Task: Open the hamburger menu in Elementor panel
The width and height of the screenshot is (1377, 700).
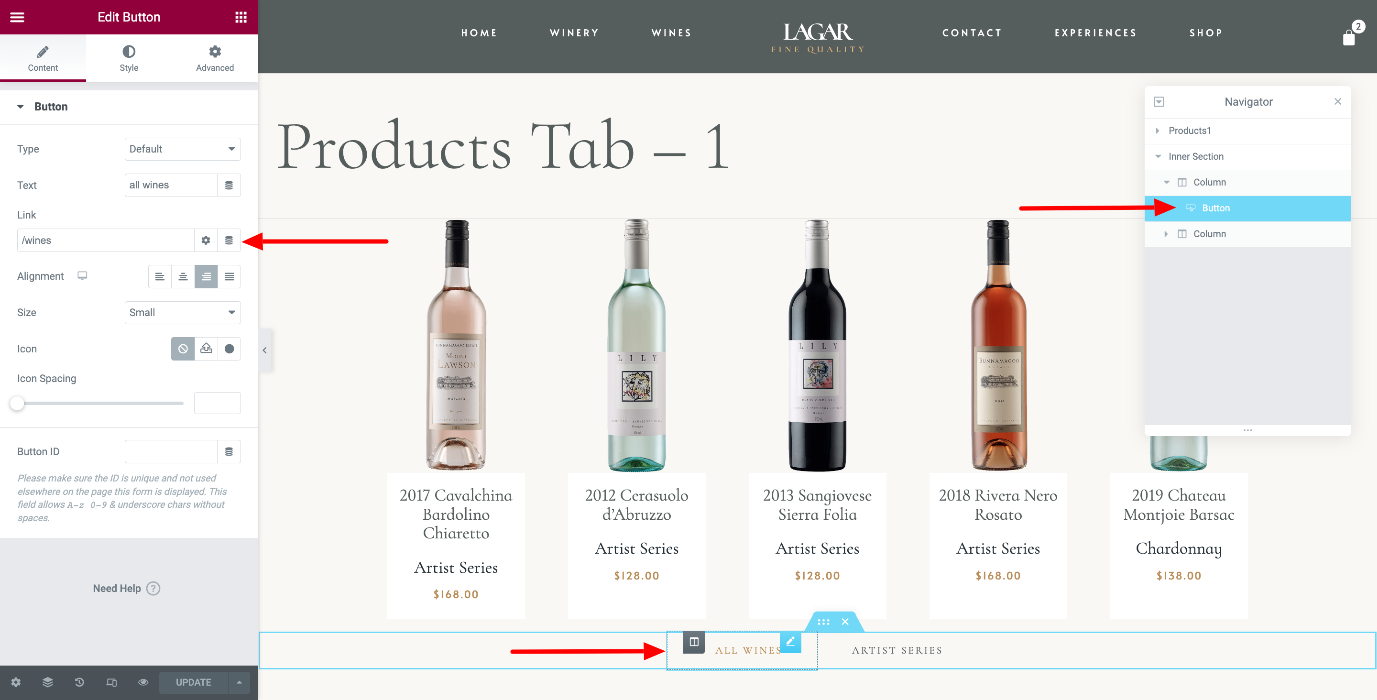Action: pyautogui.click(x=17, y=17)
